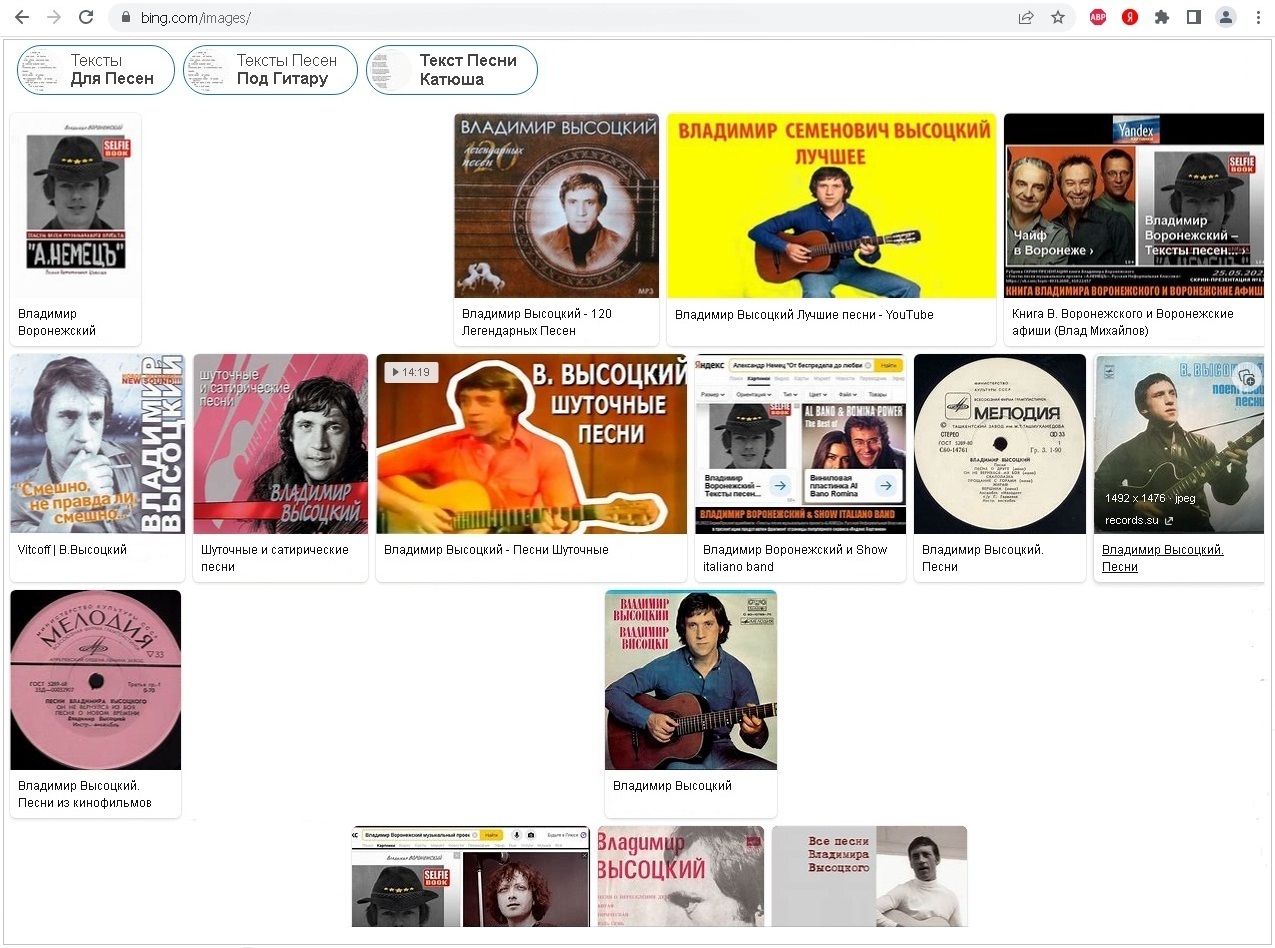Open the Extensions puzzle piece menu
The image size is (1275, 948).
tap(1162, 17)
